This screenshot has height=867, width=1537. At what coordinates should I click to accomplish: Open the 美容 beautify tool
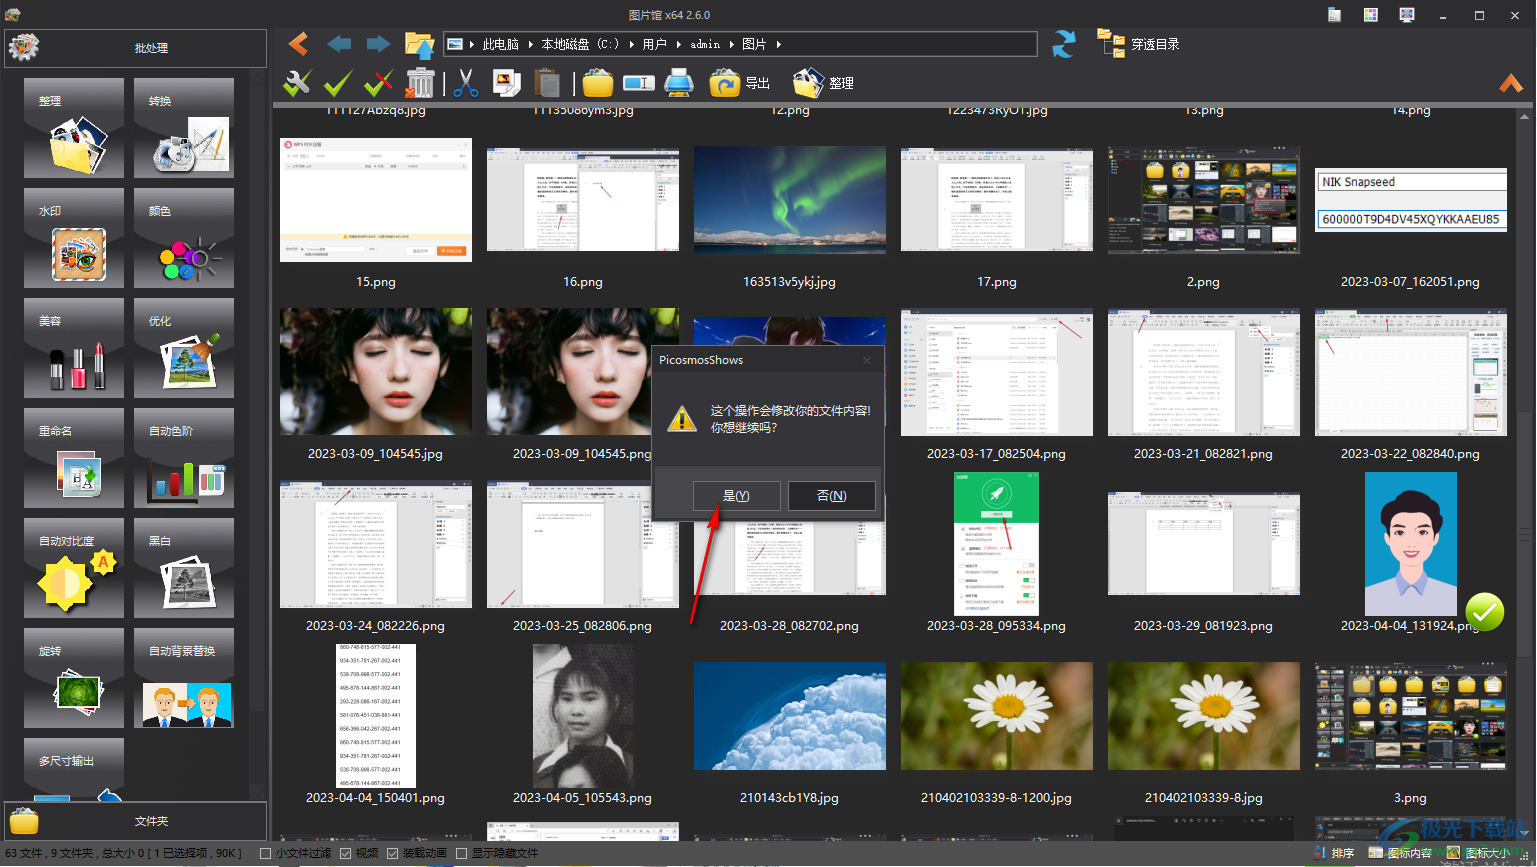point(74,349)
